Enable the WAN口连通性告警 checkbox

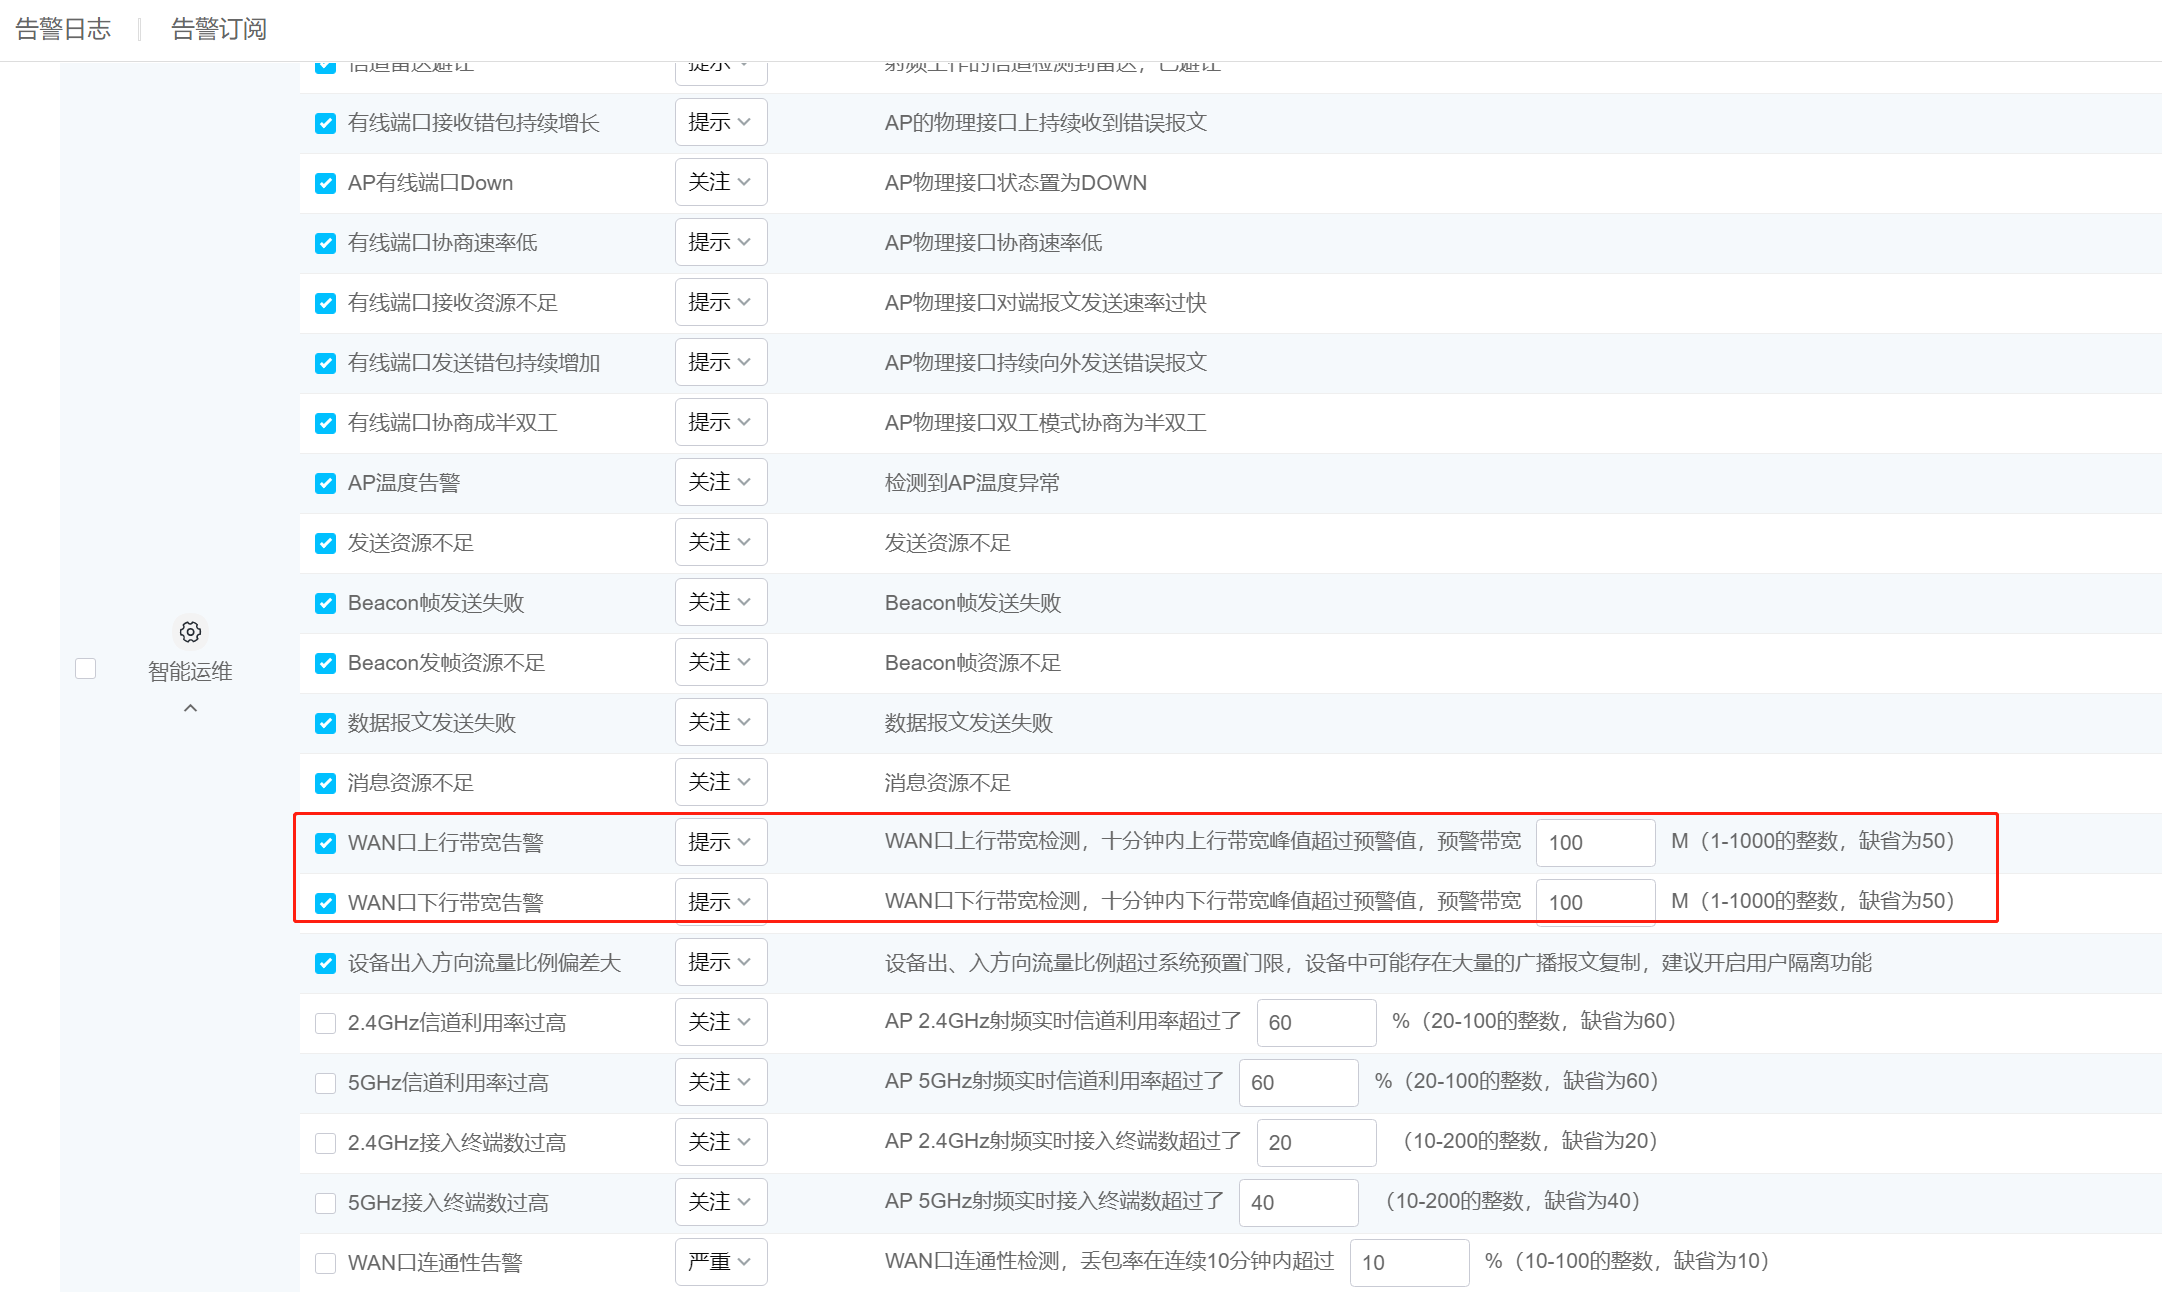tap(325, 1263)
